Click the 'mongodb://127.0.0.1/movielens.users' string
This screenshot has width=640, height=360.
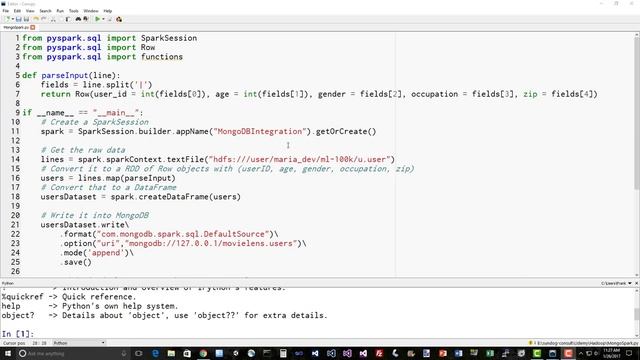click(211, 243)
